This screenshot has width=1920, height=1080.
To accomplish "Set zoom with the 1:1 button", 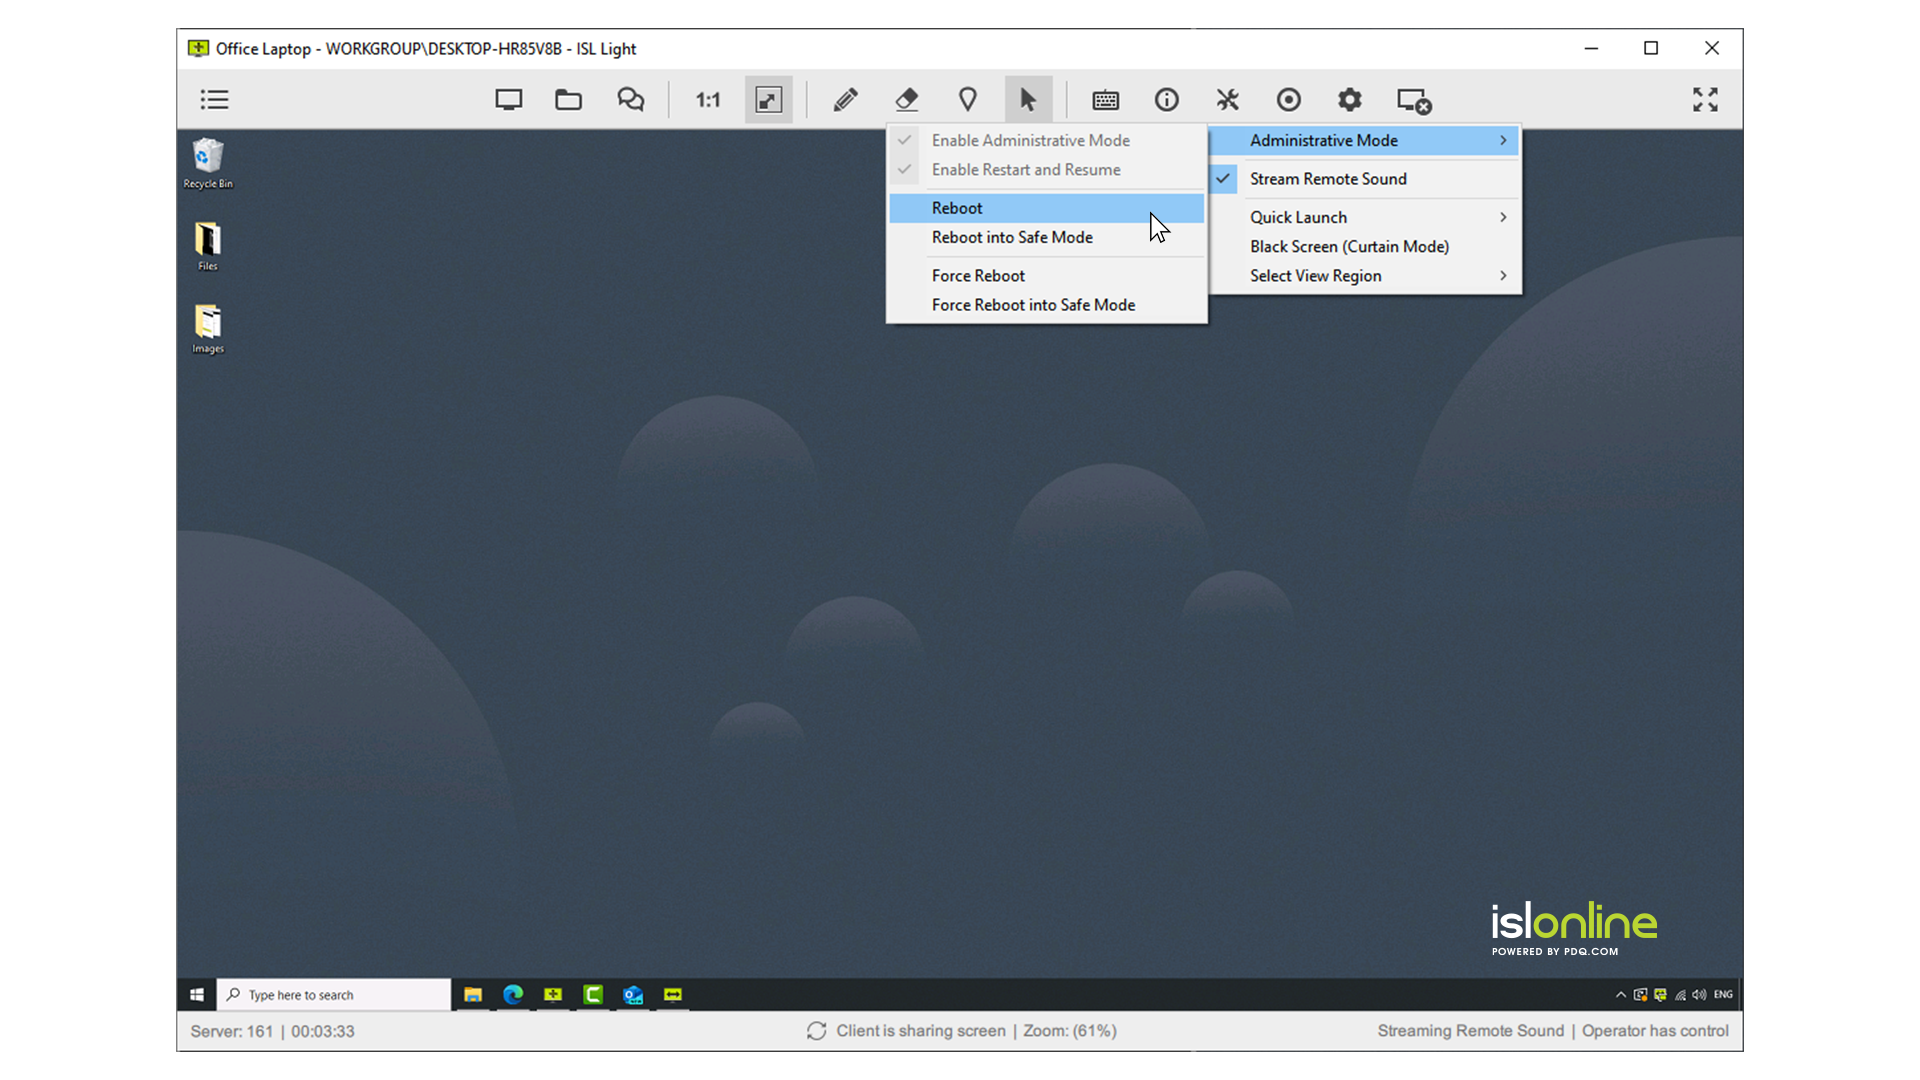I will pyautogui.click(x=707, y=100).
